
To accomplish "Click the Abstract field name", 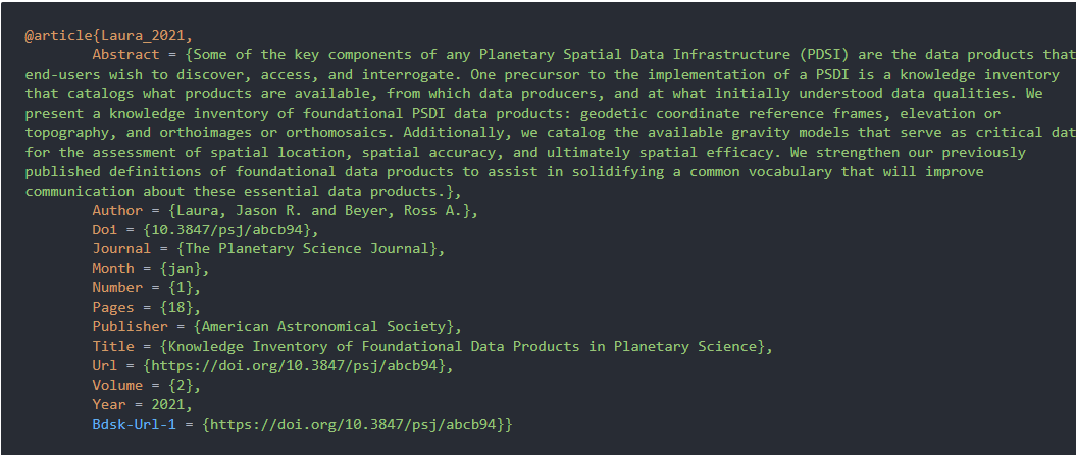I will click(126, 55).
